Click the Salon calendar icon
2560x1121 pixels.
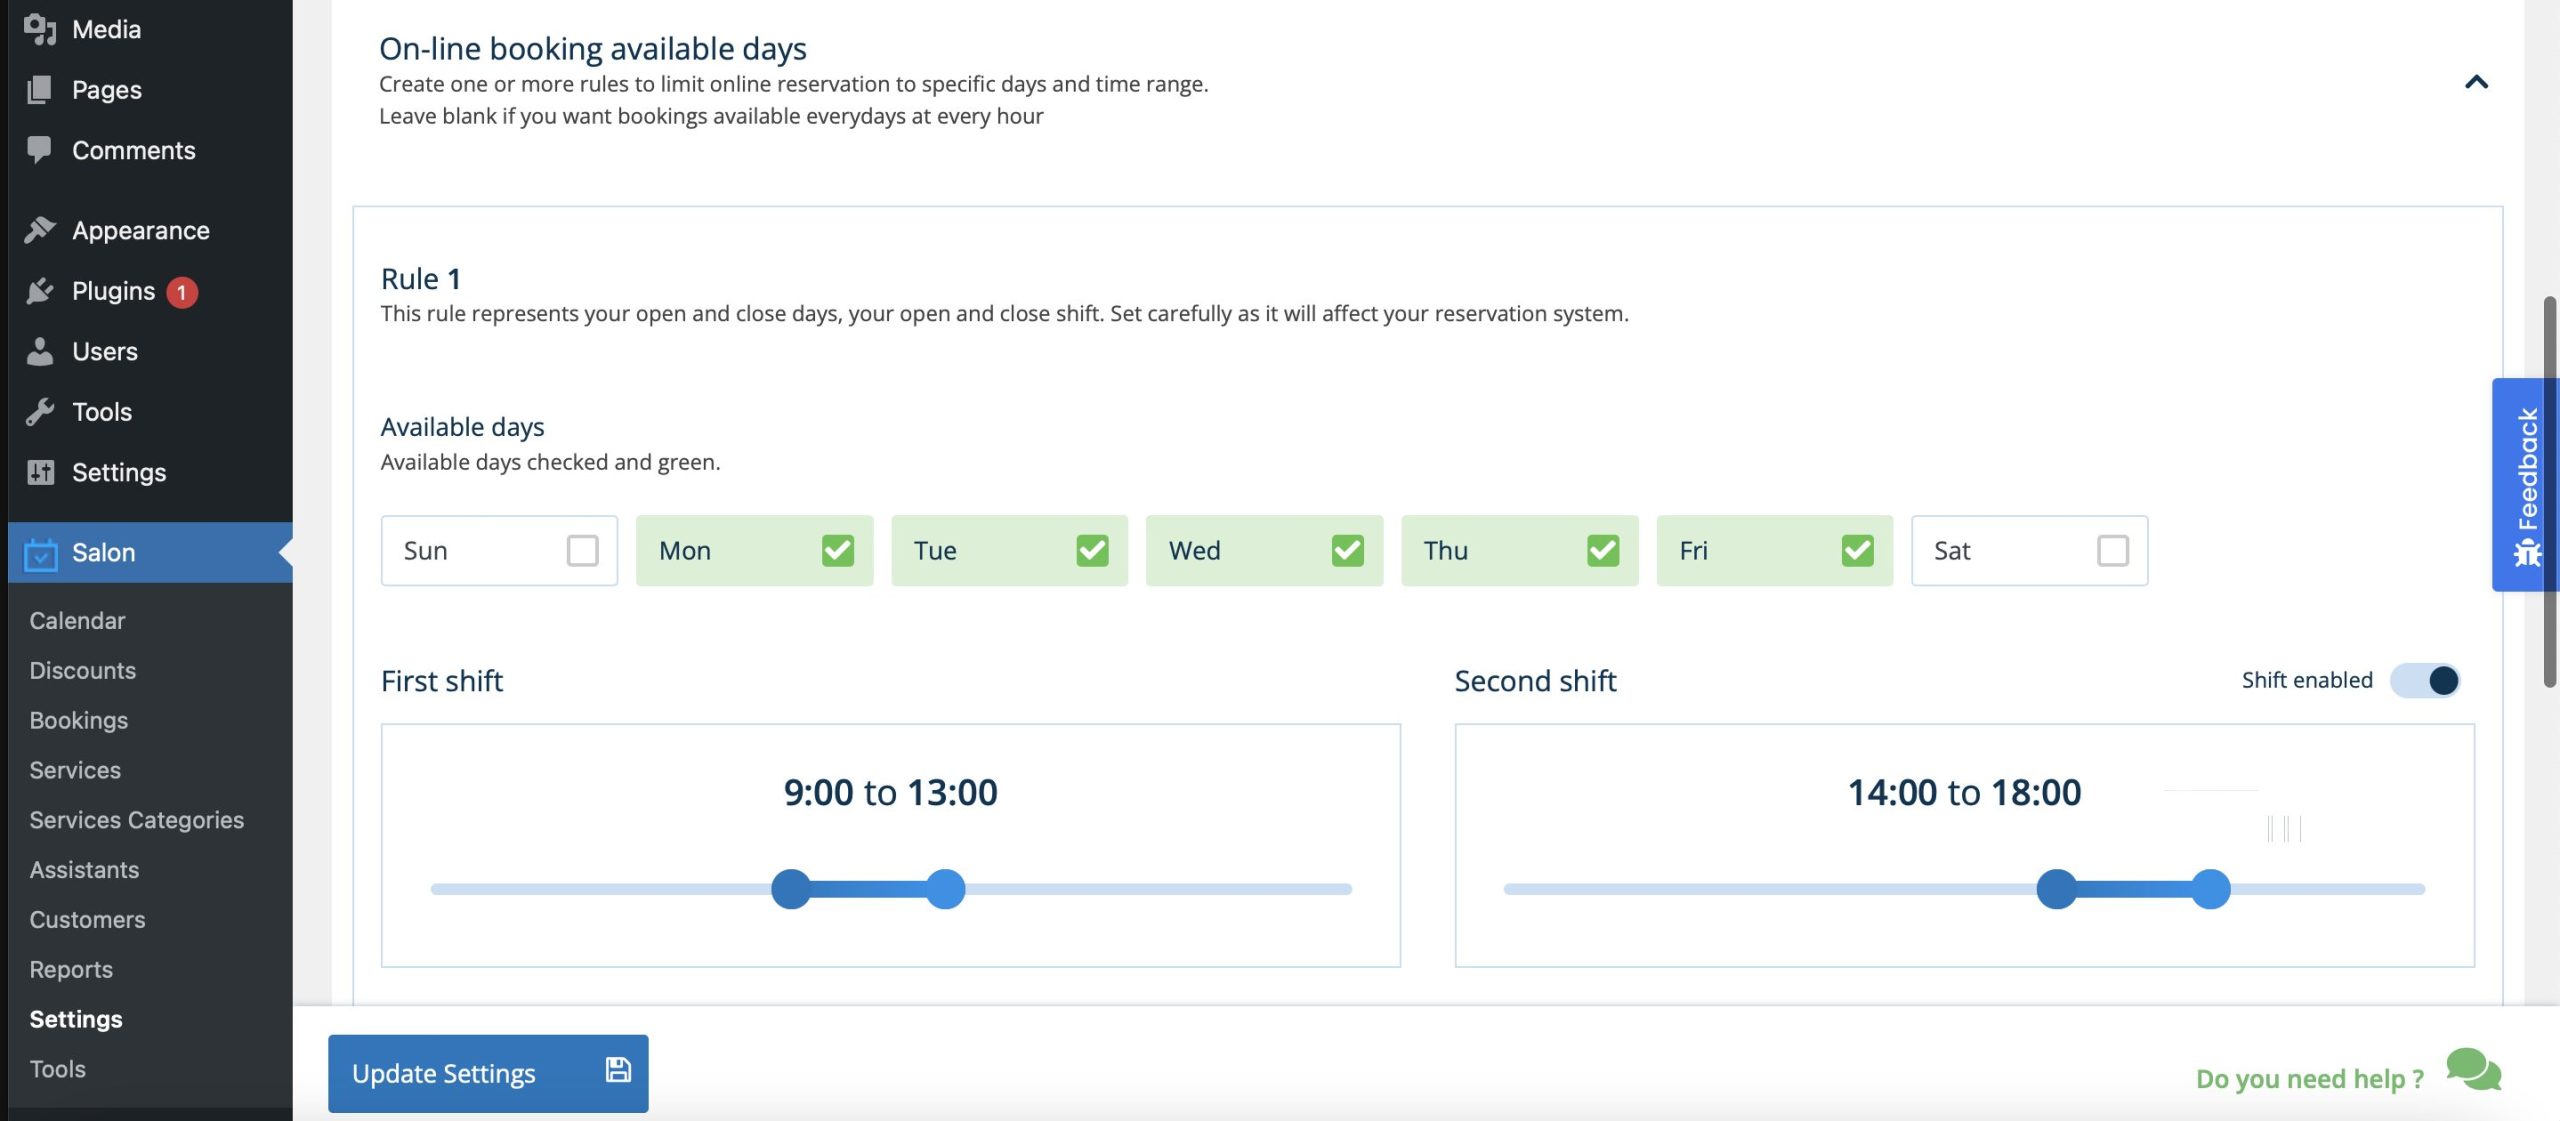point(40,553)
